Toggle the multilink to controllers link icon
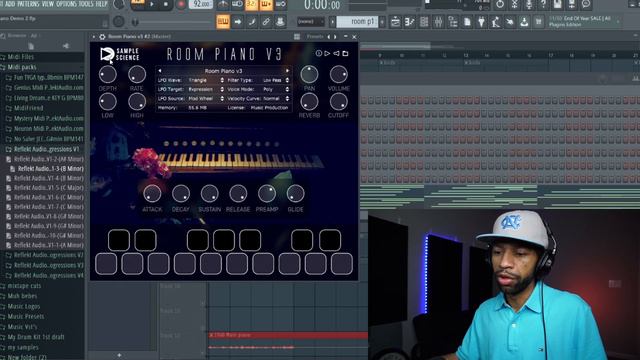 point(266,22)
